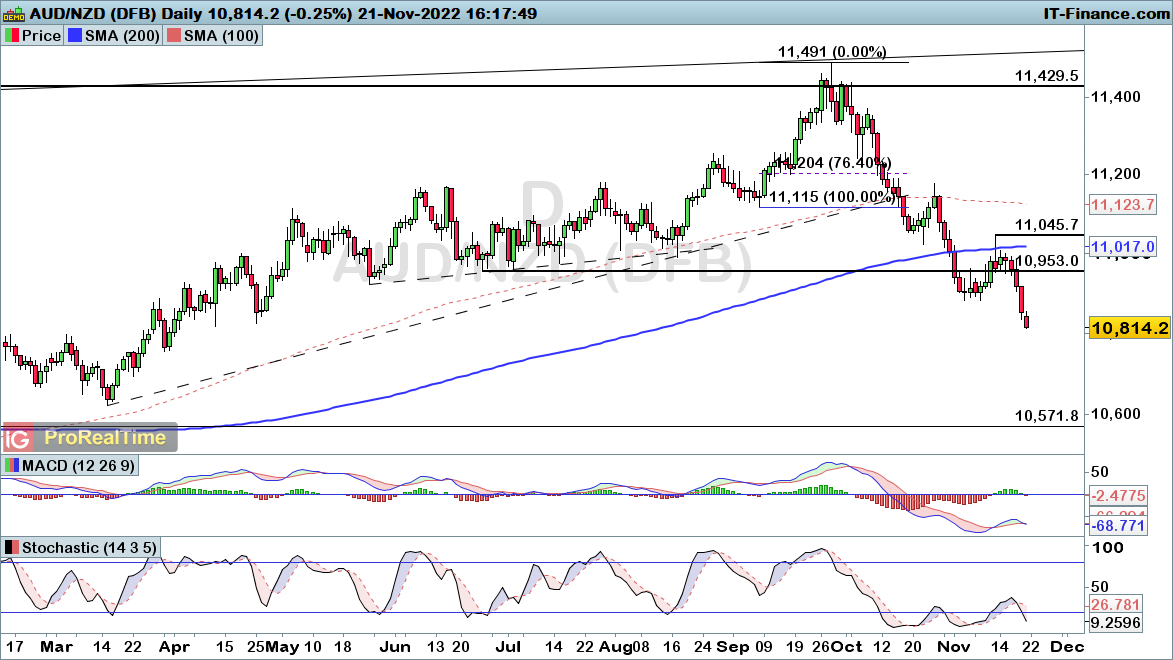Click the Dec label on time axis
1173x660 pixels.
tap(1067, 647)
